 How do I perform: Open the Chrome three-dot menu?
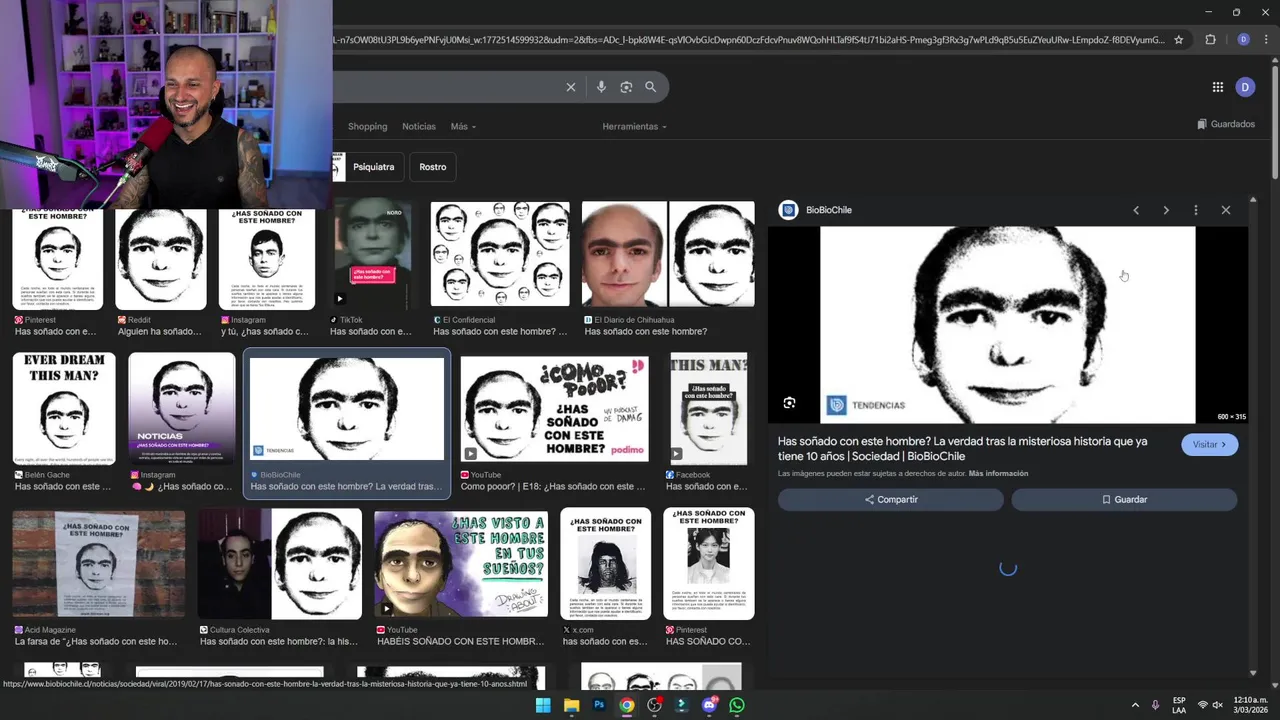(1266, 40)
